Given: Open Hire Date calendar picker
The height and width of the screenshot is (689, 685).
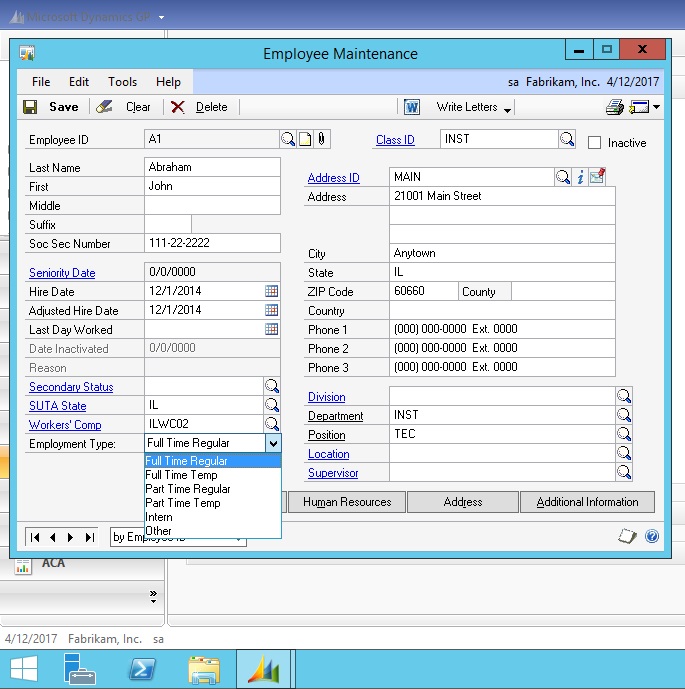Looking at the screenshot, I should tap(272, 291).
